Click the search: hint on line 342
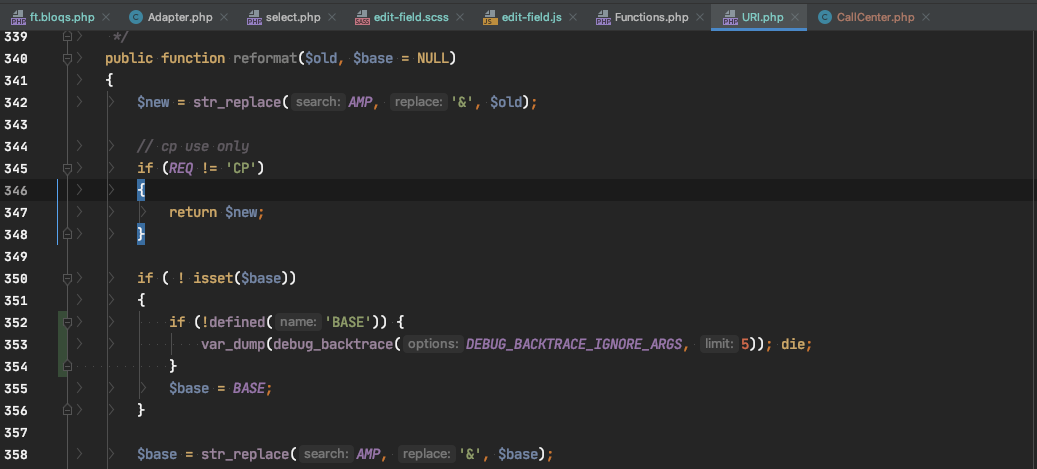 319,103
